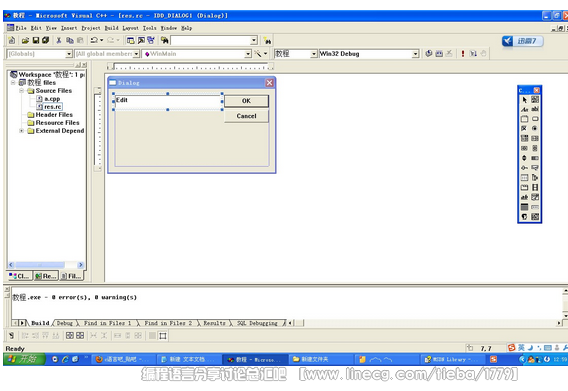Image resolution: width=568 pixels, height=391 pixels.
Task: Open the Win32 Debug configuration dropdown
Action: (x=415, y=54)
